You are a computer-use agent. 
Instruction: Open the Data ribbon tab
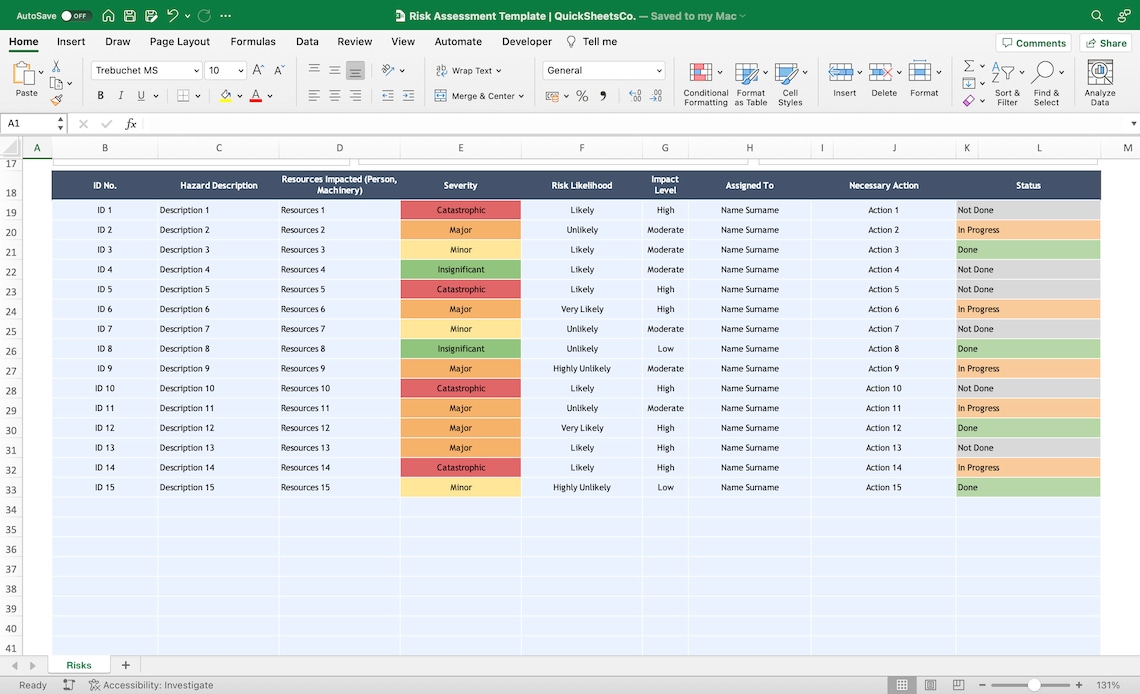tap(306, 42)
